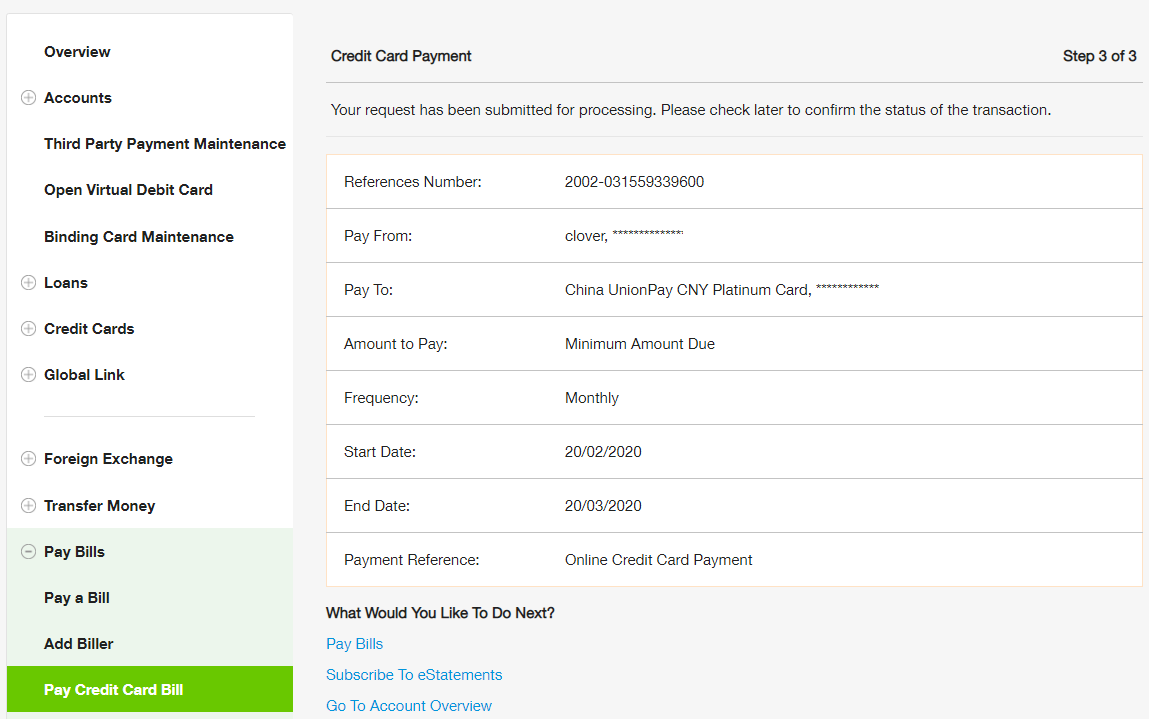1149x721 pixels.
Task: Expand the Global Link plus icon
Action: coord(29,374)
